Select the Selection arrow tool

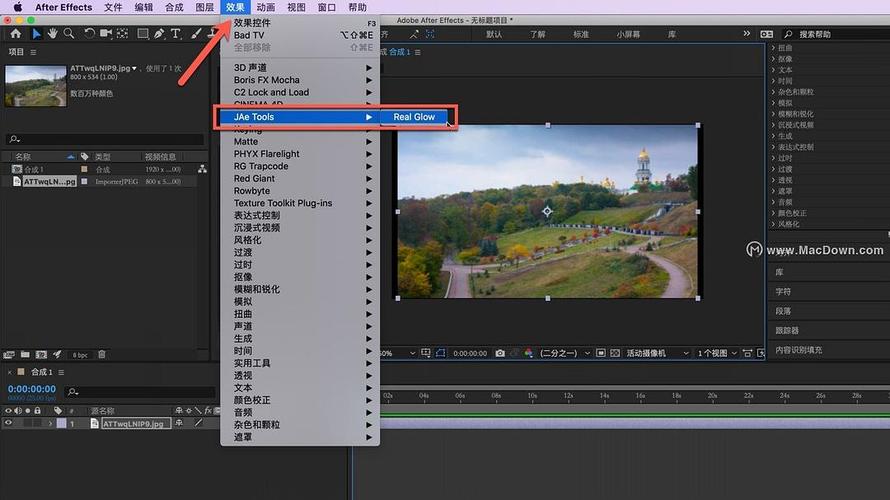pos(36,34)
